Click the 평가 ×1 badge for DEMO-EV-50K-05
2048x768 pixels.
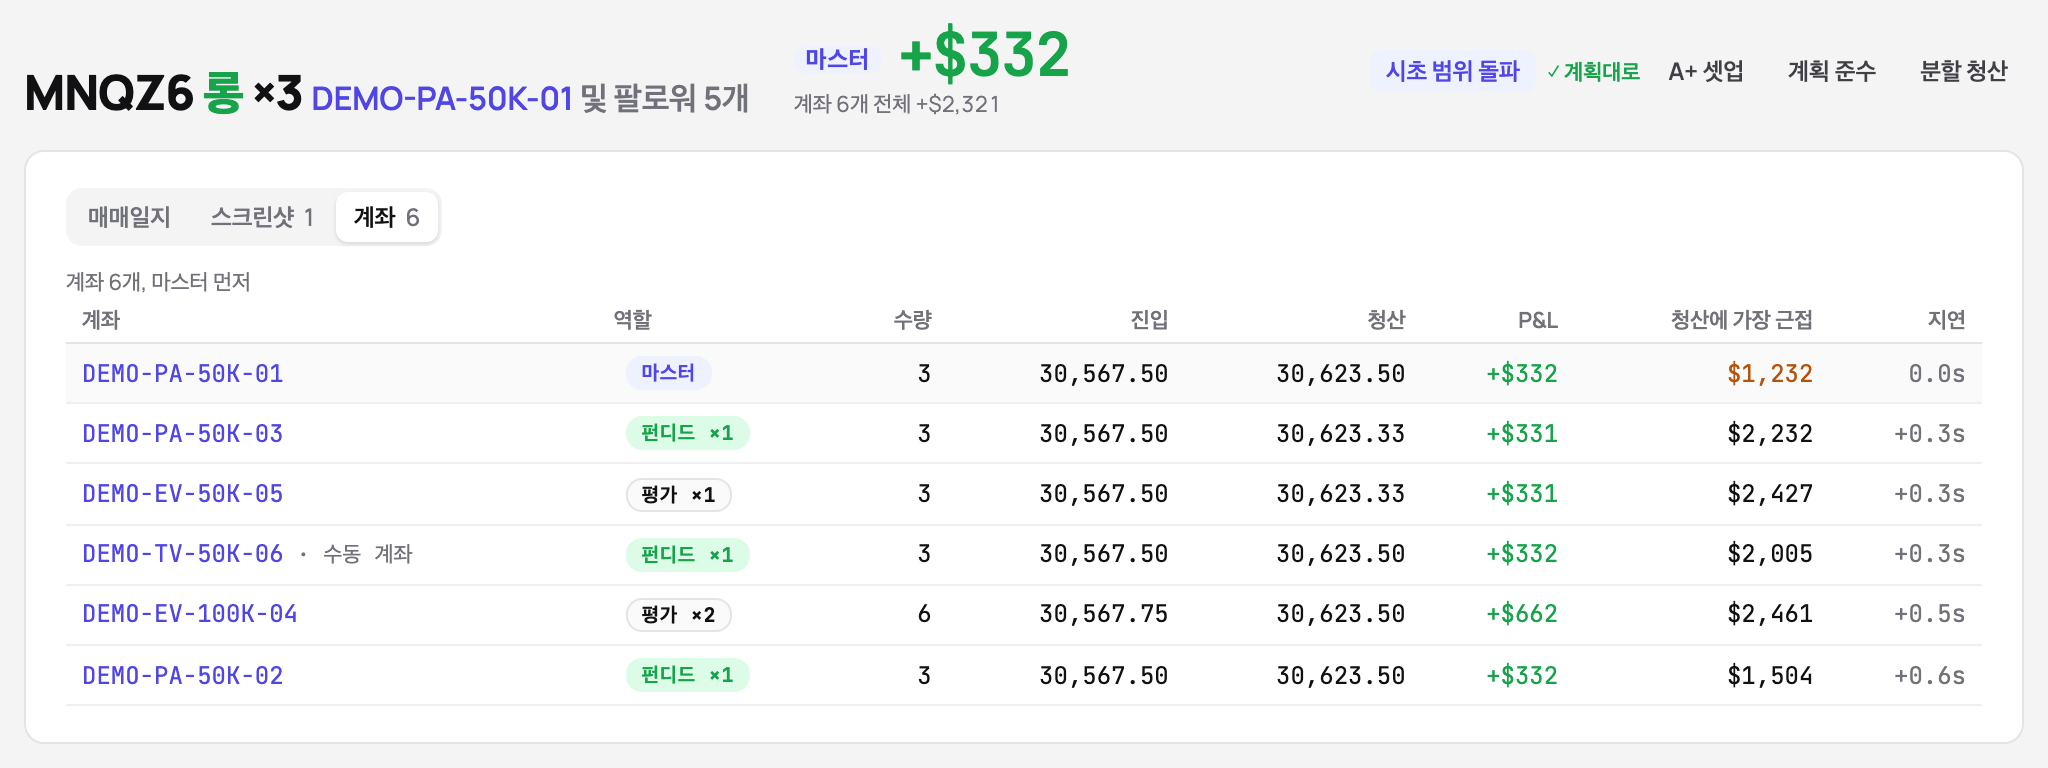tap(679, 494)
